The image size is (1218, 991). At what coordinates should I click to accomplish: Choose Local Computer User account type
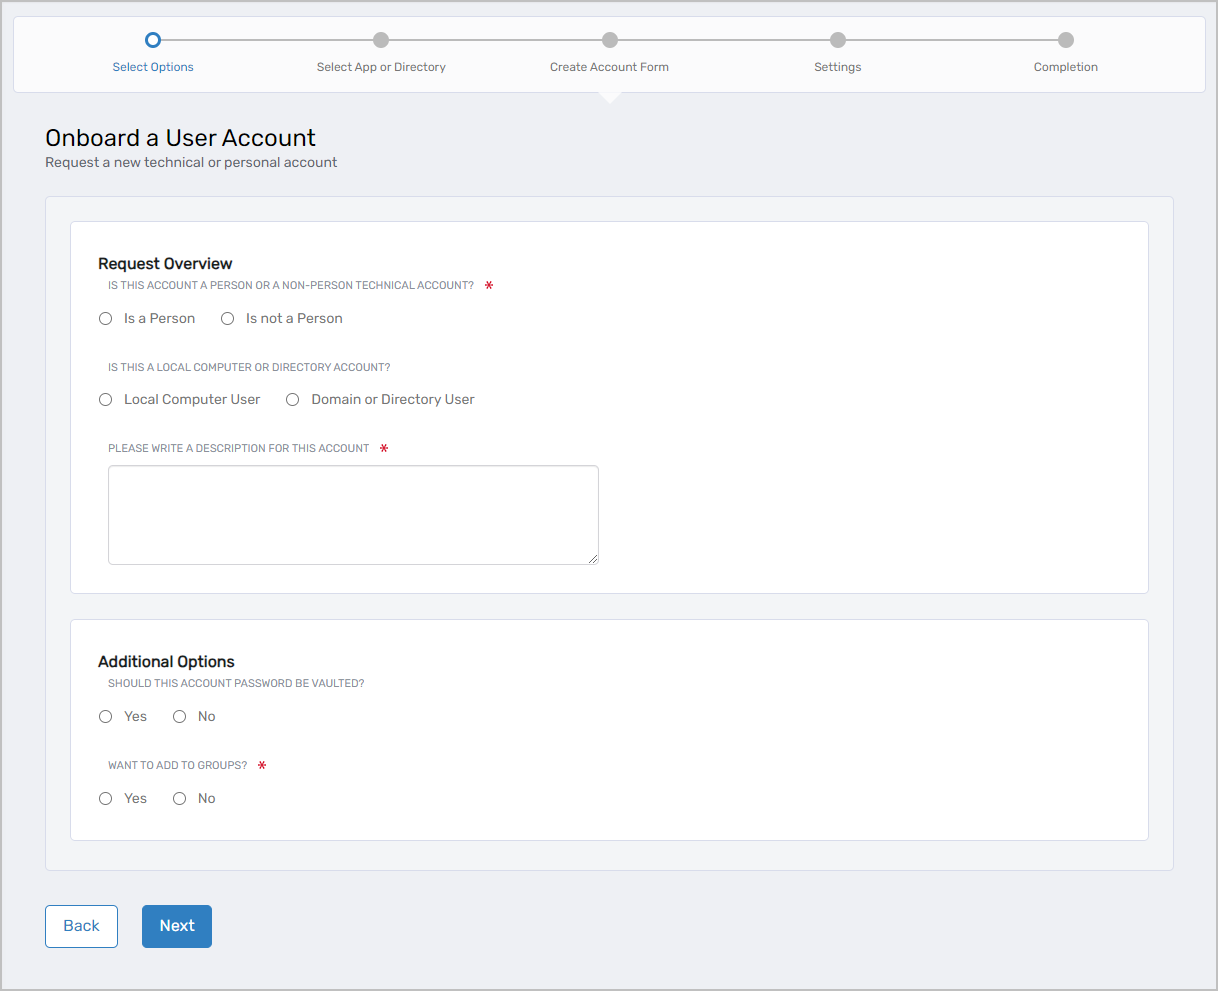coord(105,399)
